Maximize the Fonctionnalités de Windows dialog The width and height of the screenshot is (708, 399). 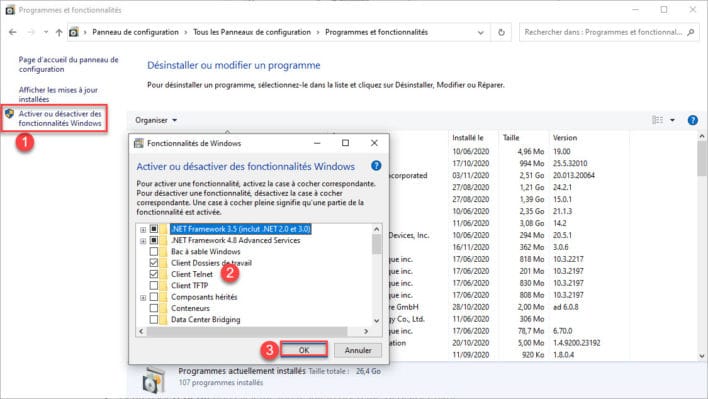tap(345, 143)
